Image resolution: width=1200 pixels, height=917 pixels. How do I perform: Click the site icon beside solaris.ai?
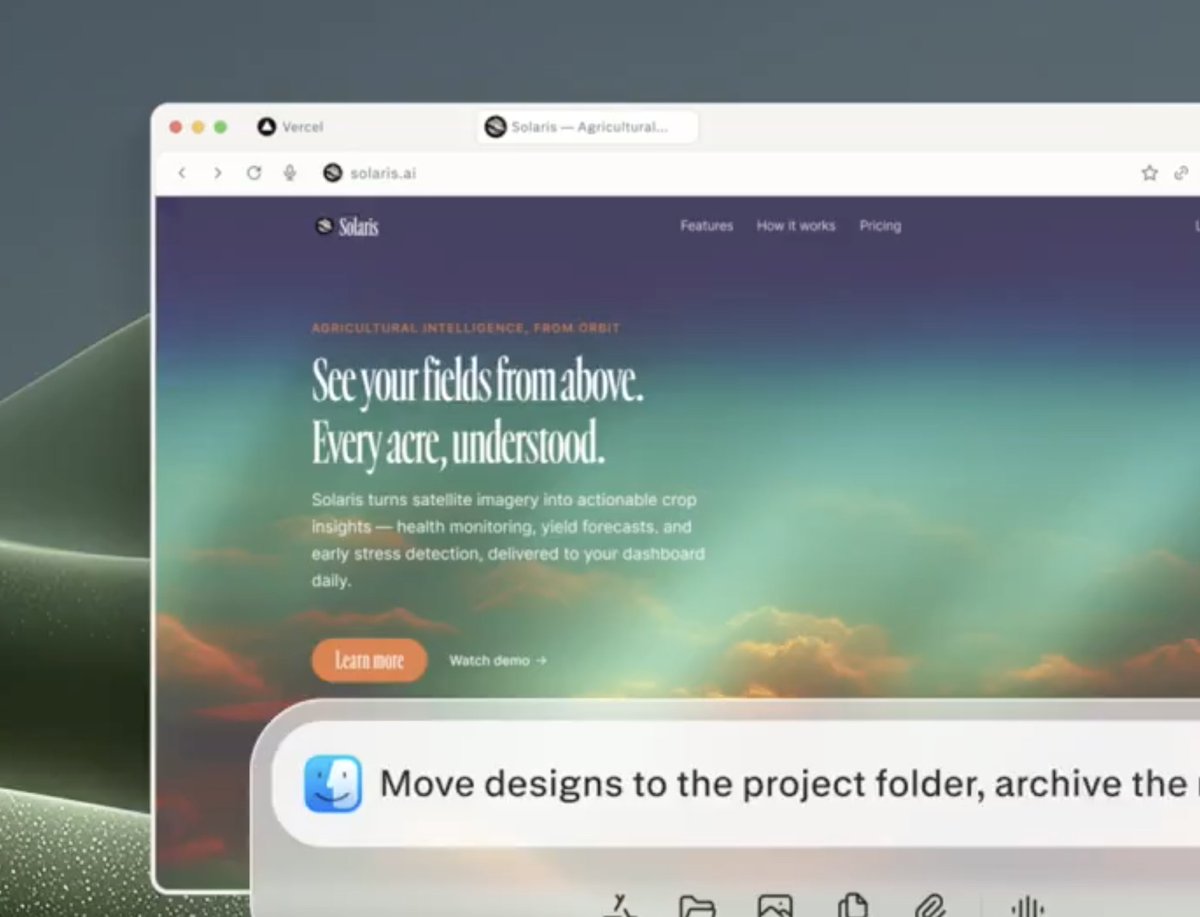point(333,173)
